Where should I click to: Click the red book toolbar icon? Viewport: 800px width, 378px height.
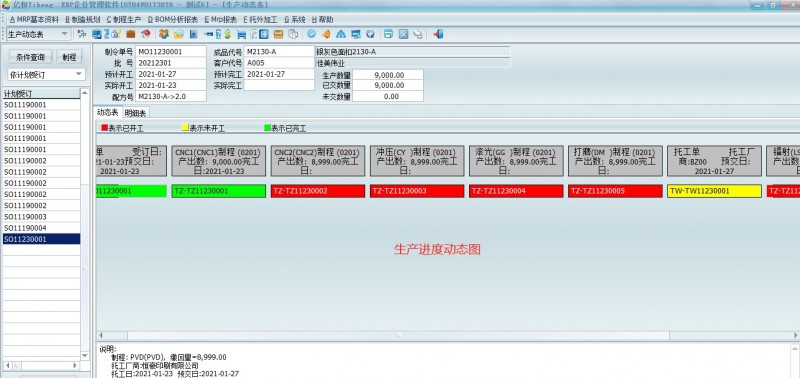[146, 34]
